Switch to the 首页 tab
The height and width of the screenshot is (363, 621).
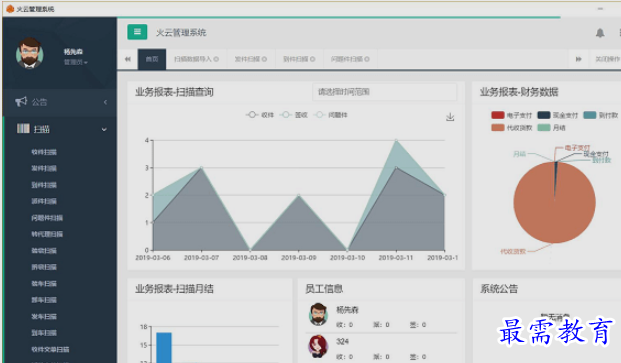pos(152,59)
